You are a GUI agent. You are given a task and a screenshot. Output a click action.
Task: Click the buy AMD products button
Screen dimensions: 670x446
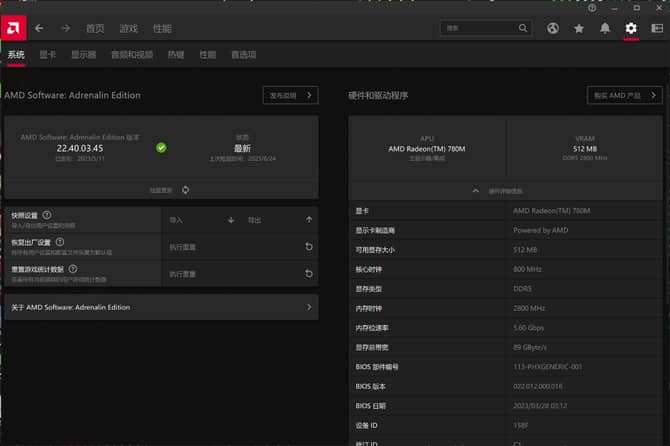click(x=624, y=95)
